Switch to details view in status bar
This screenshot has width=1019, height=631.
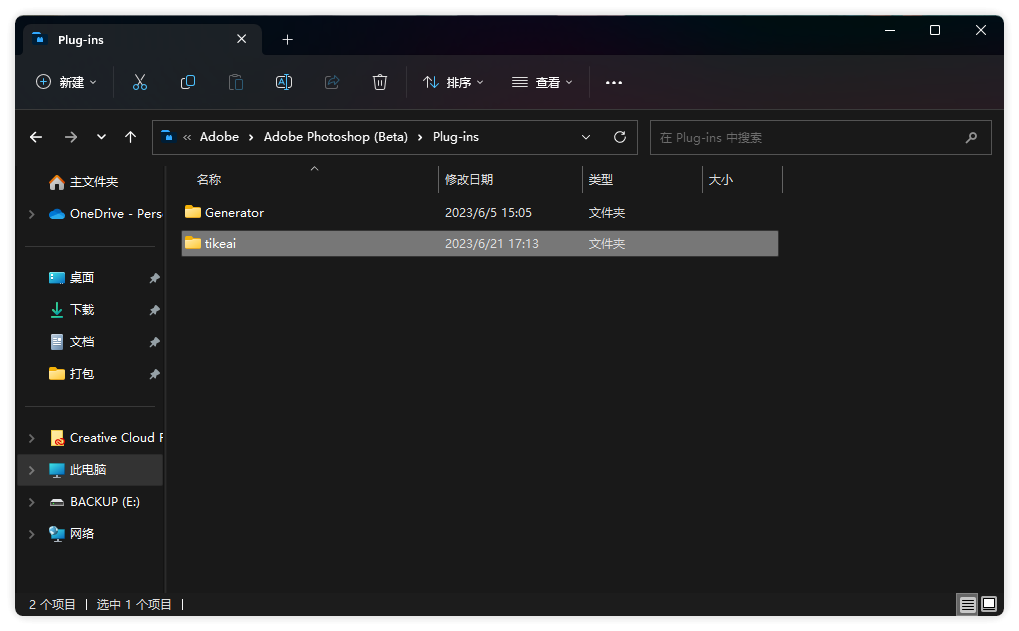tap(967, 604)
